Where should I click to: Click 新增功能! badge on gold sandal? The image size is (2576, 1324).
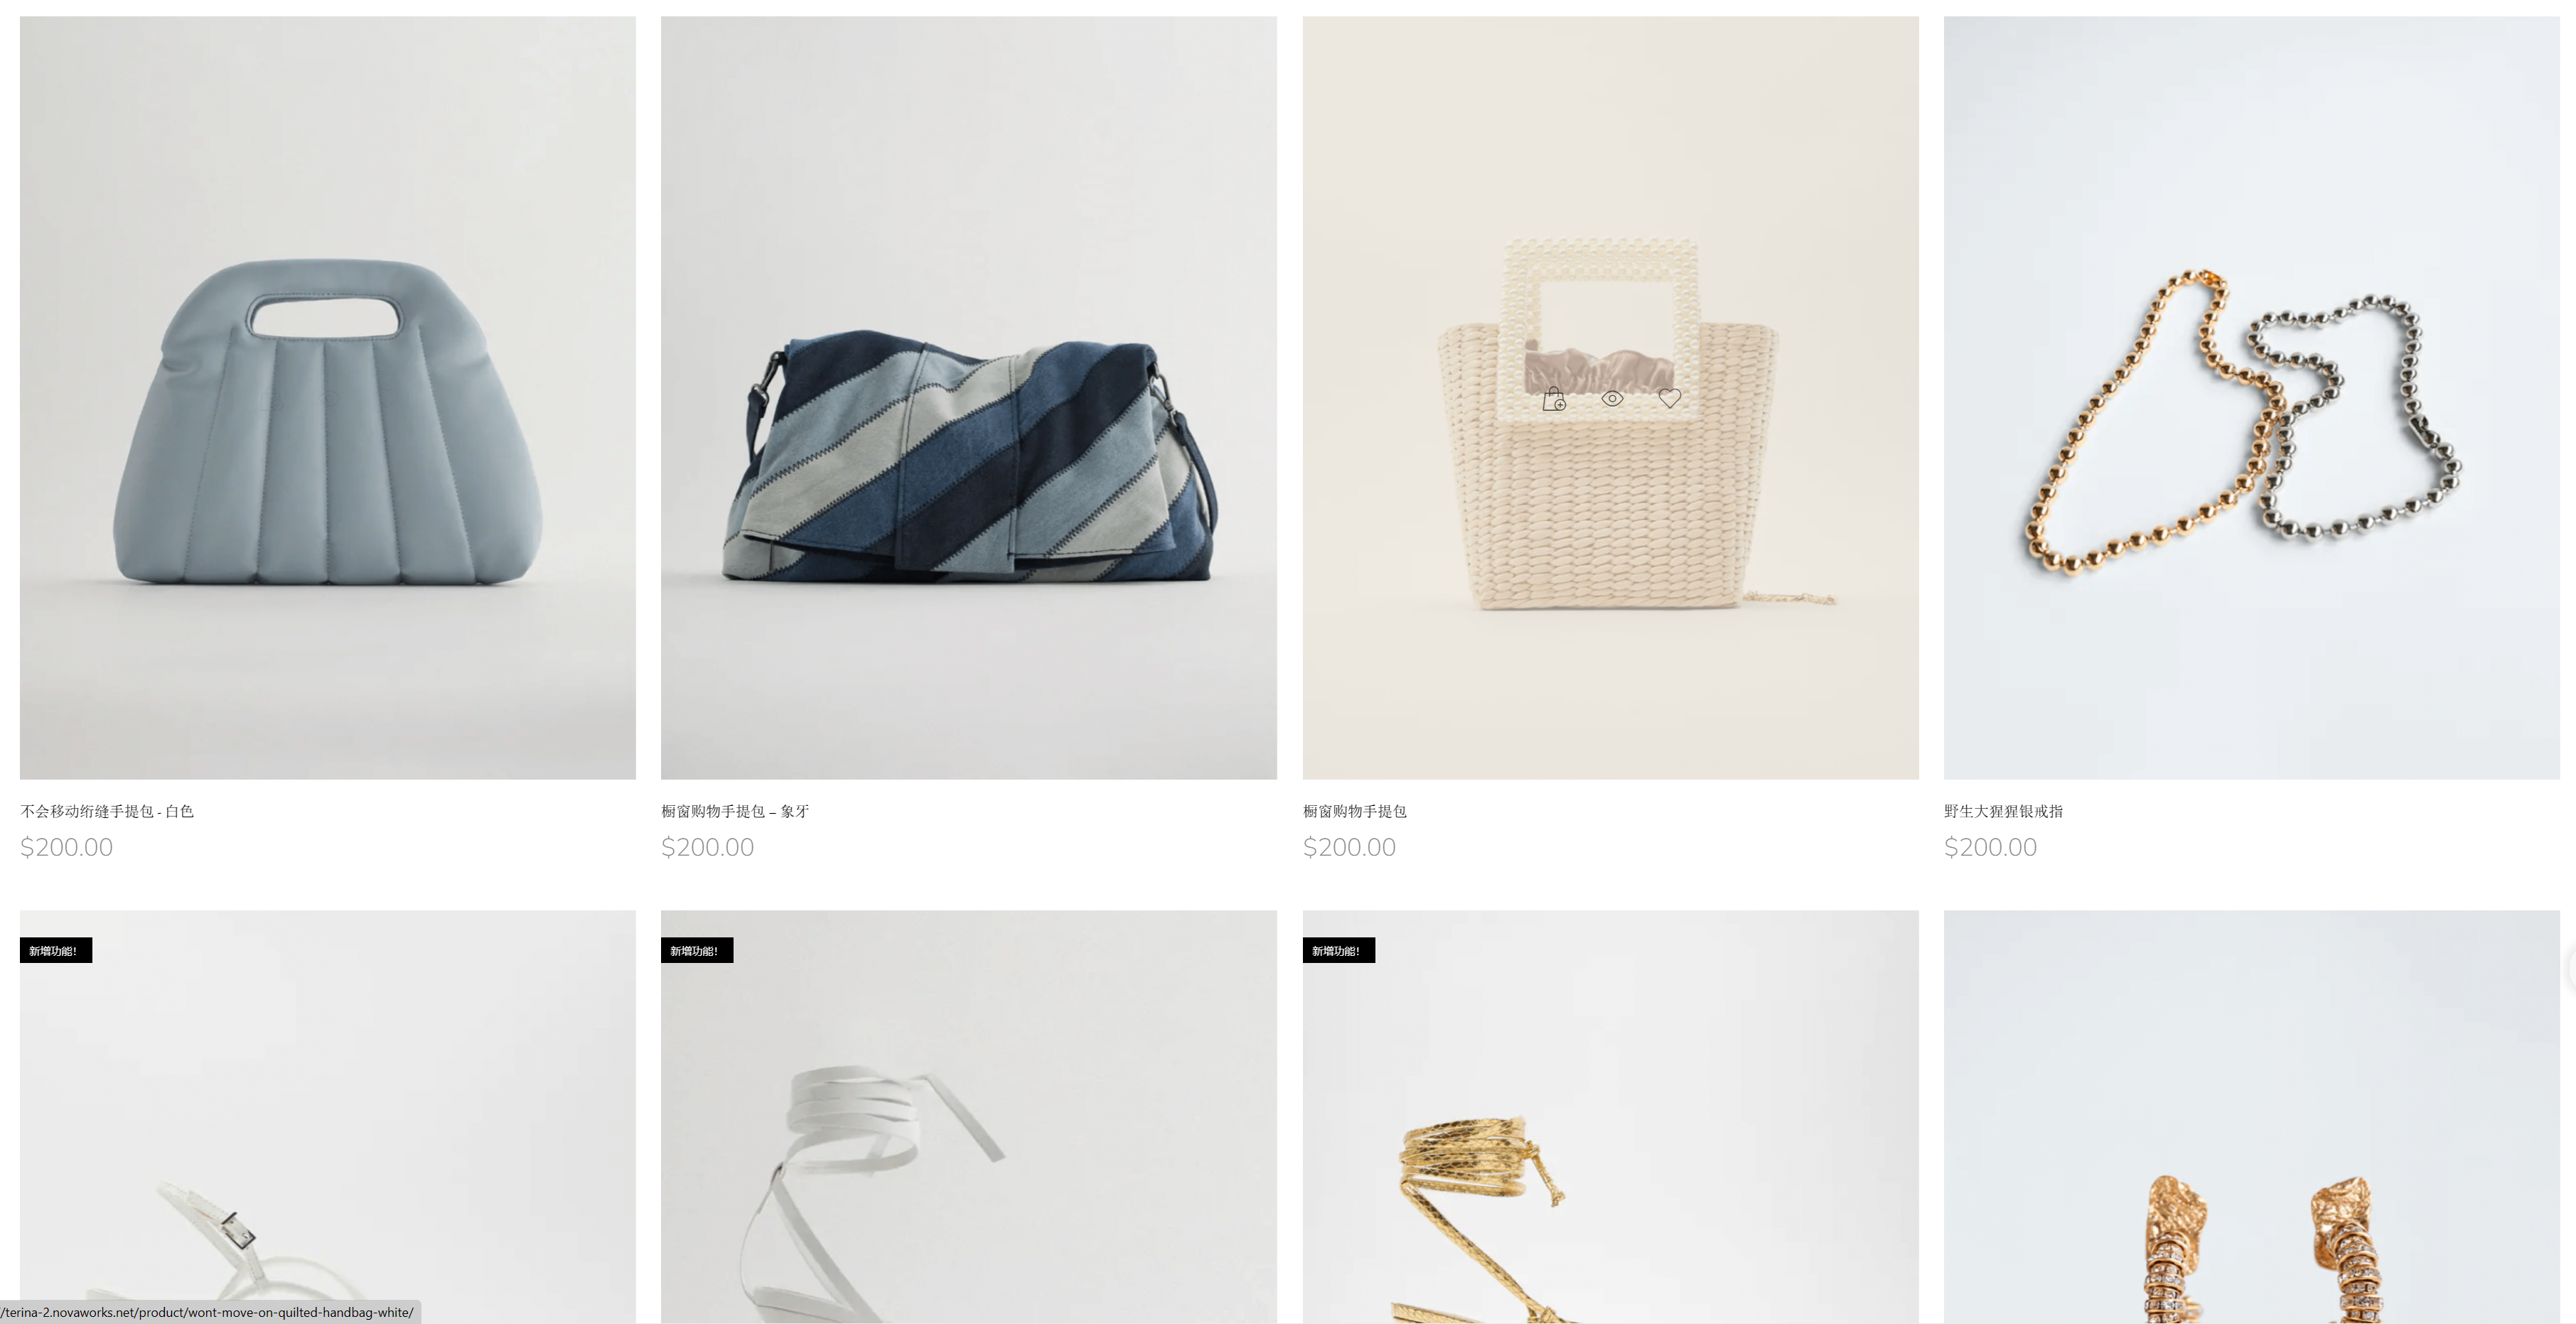1339,950
